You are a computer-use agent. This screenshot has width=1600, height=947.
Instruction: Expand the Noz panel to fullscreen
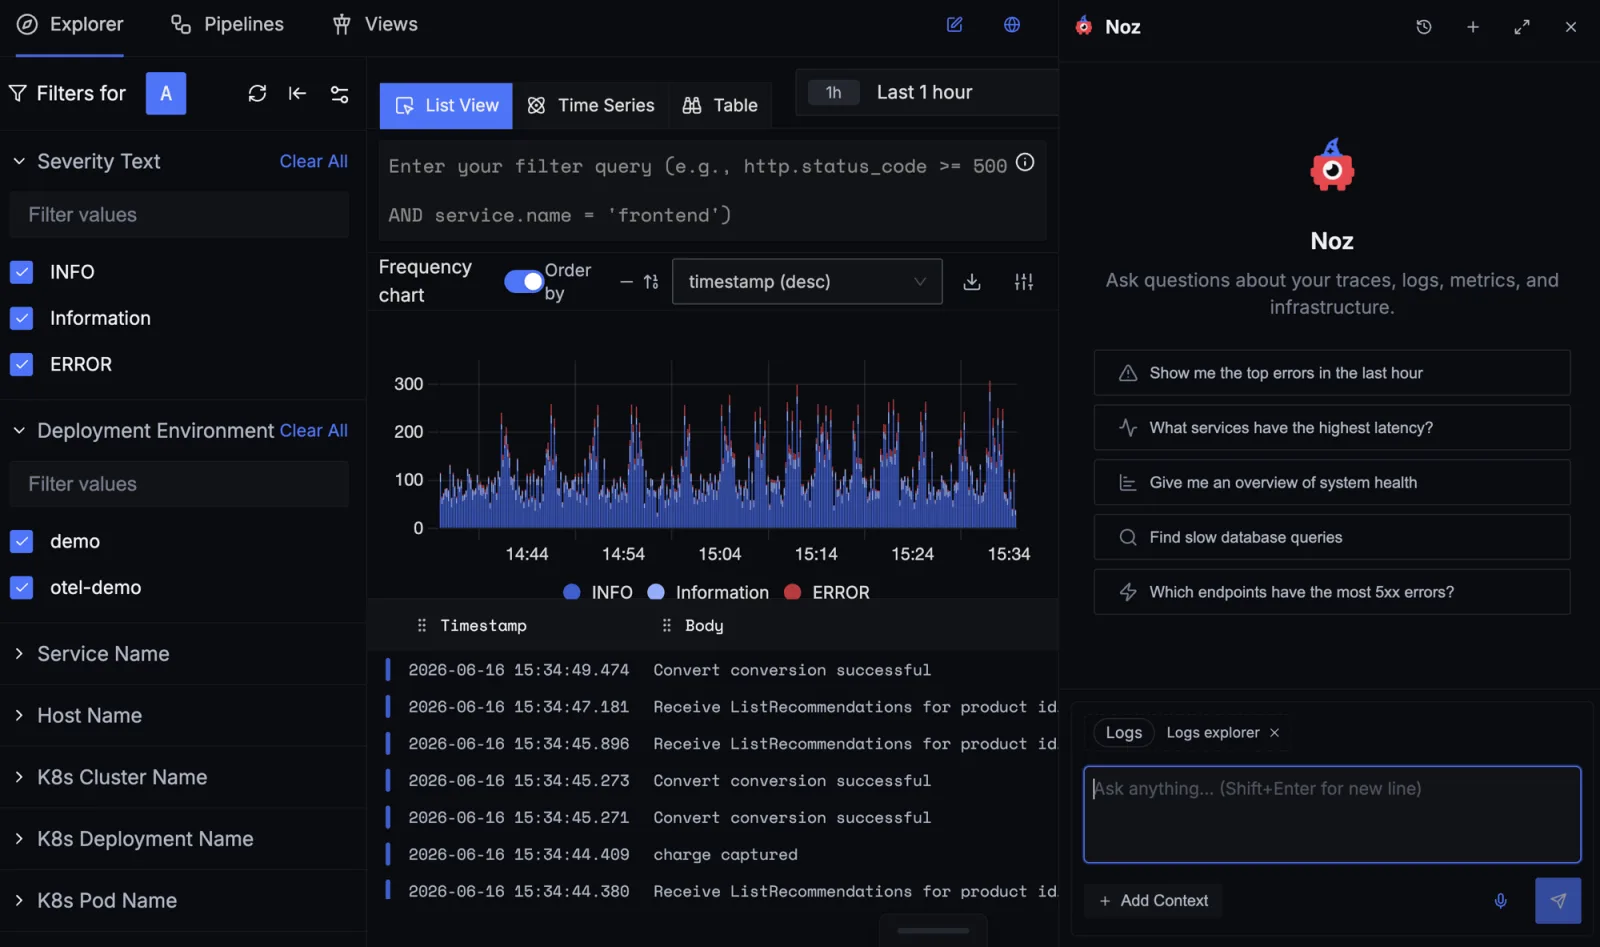coord(1522,27)
